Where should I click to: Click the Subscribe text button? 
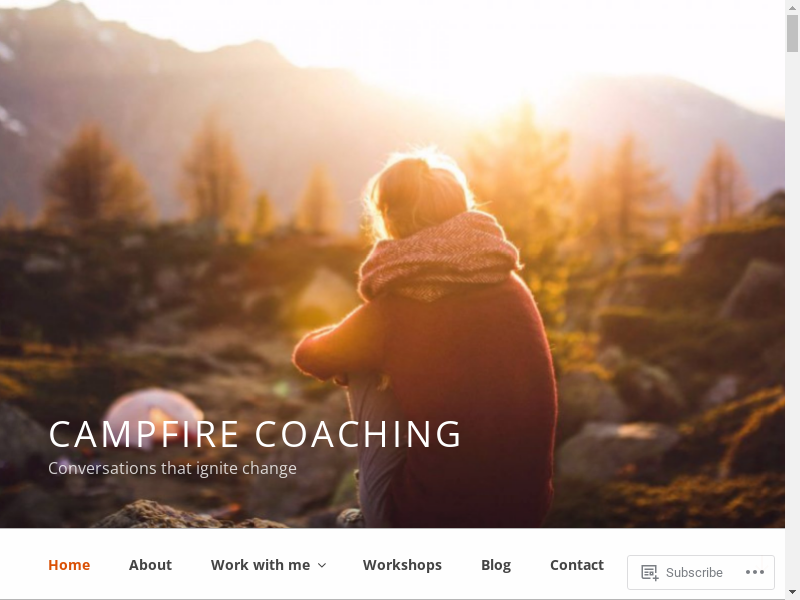click(694, 572)
